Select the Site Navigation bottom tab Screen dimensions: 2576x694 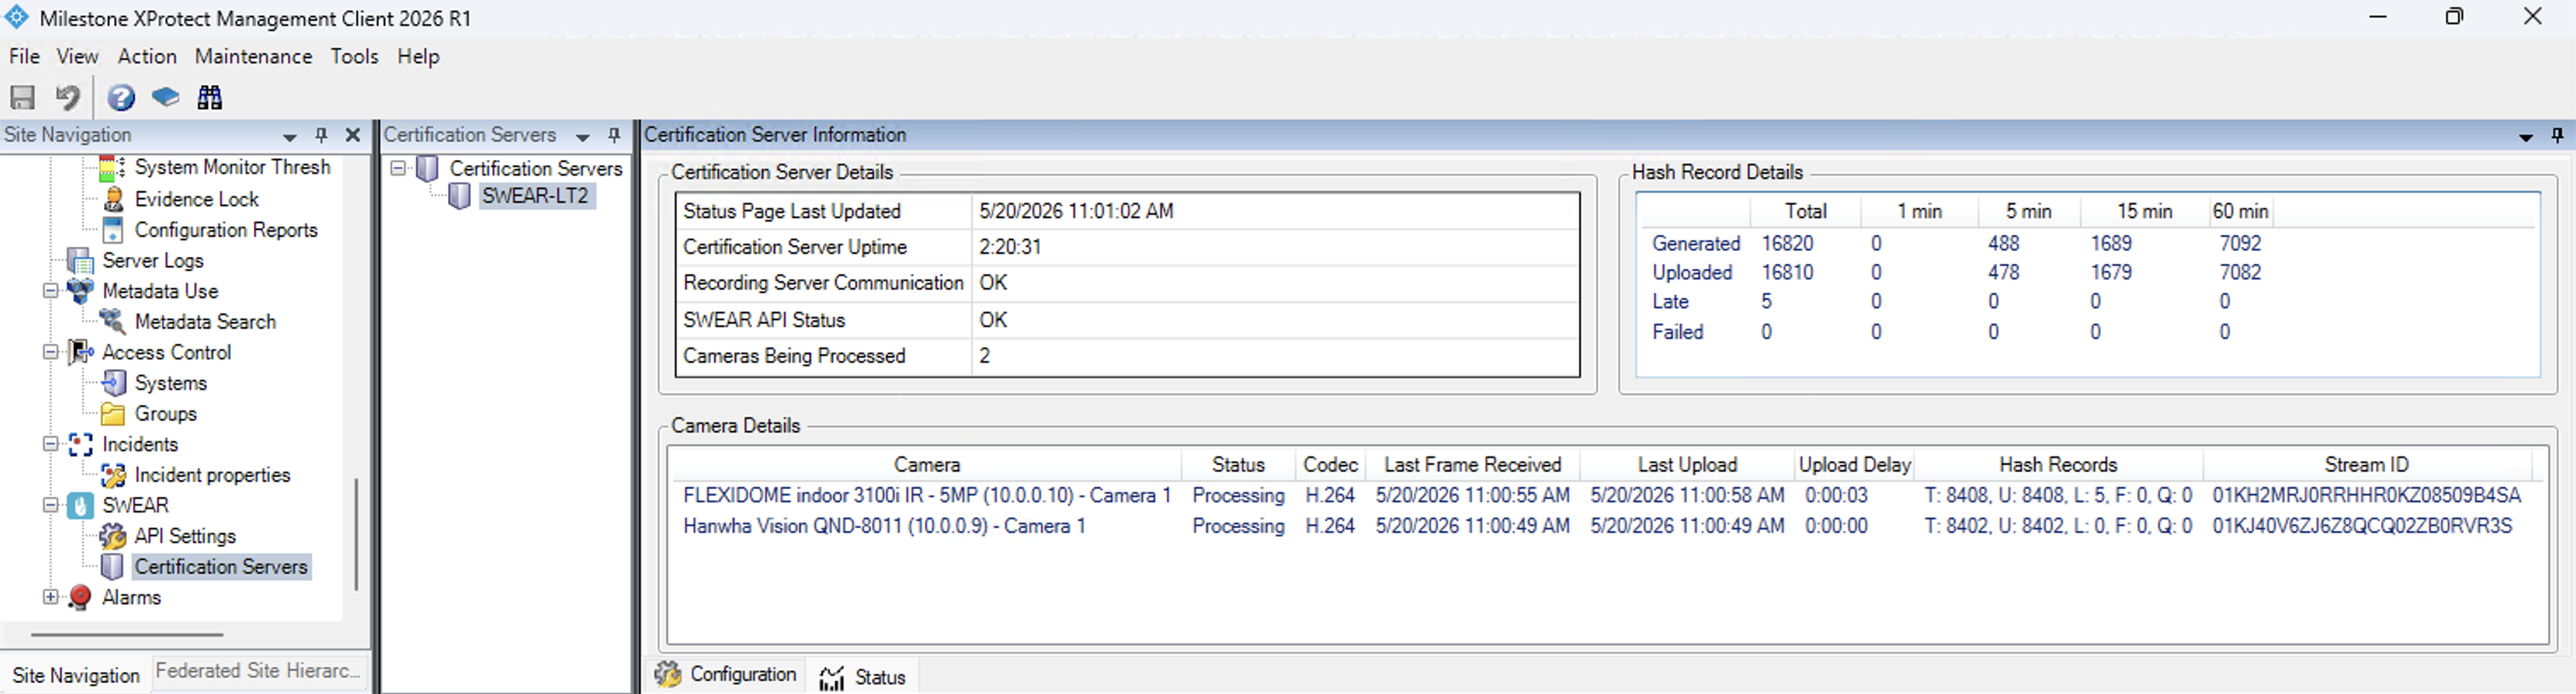(76, 676)
